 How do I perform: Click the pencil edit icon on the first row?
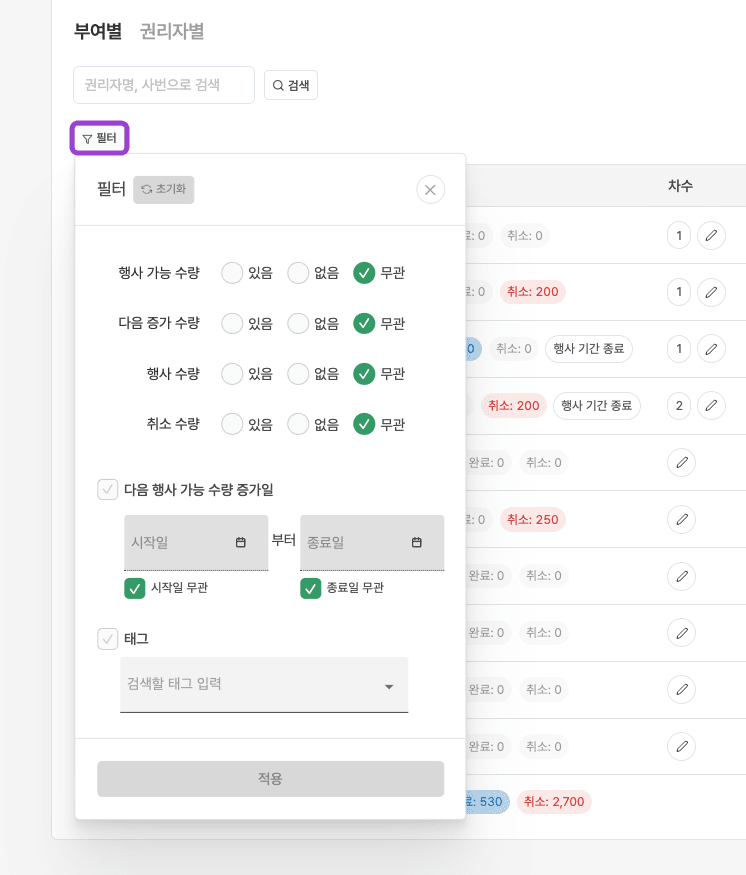click(711, 235)
